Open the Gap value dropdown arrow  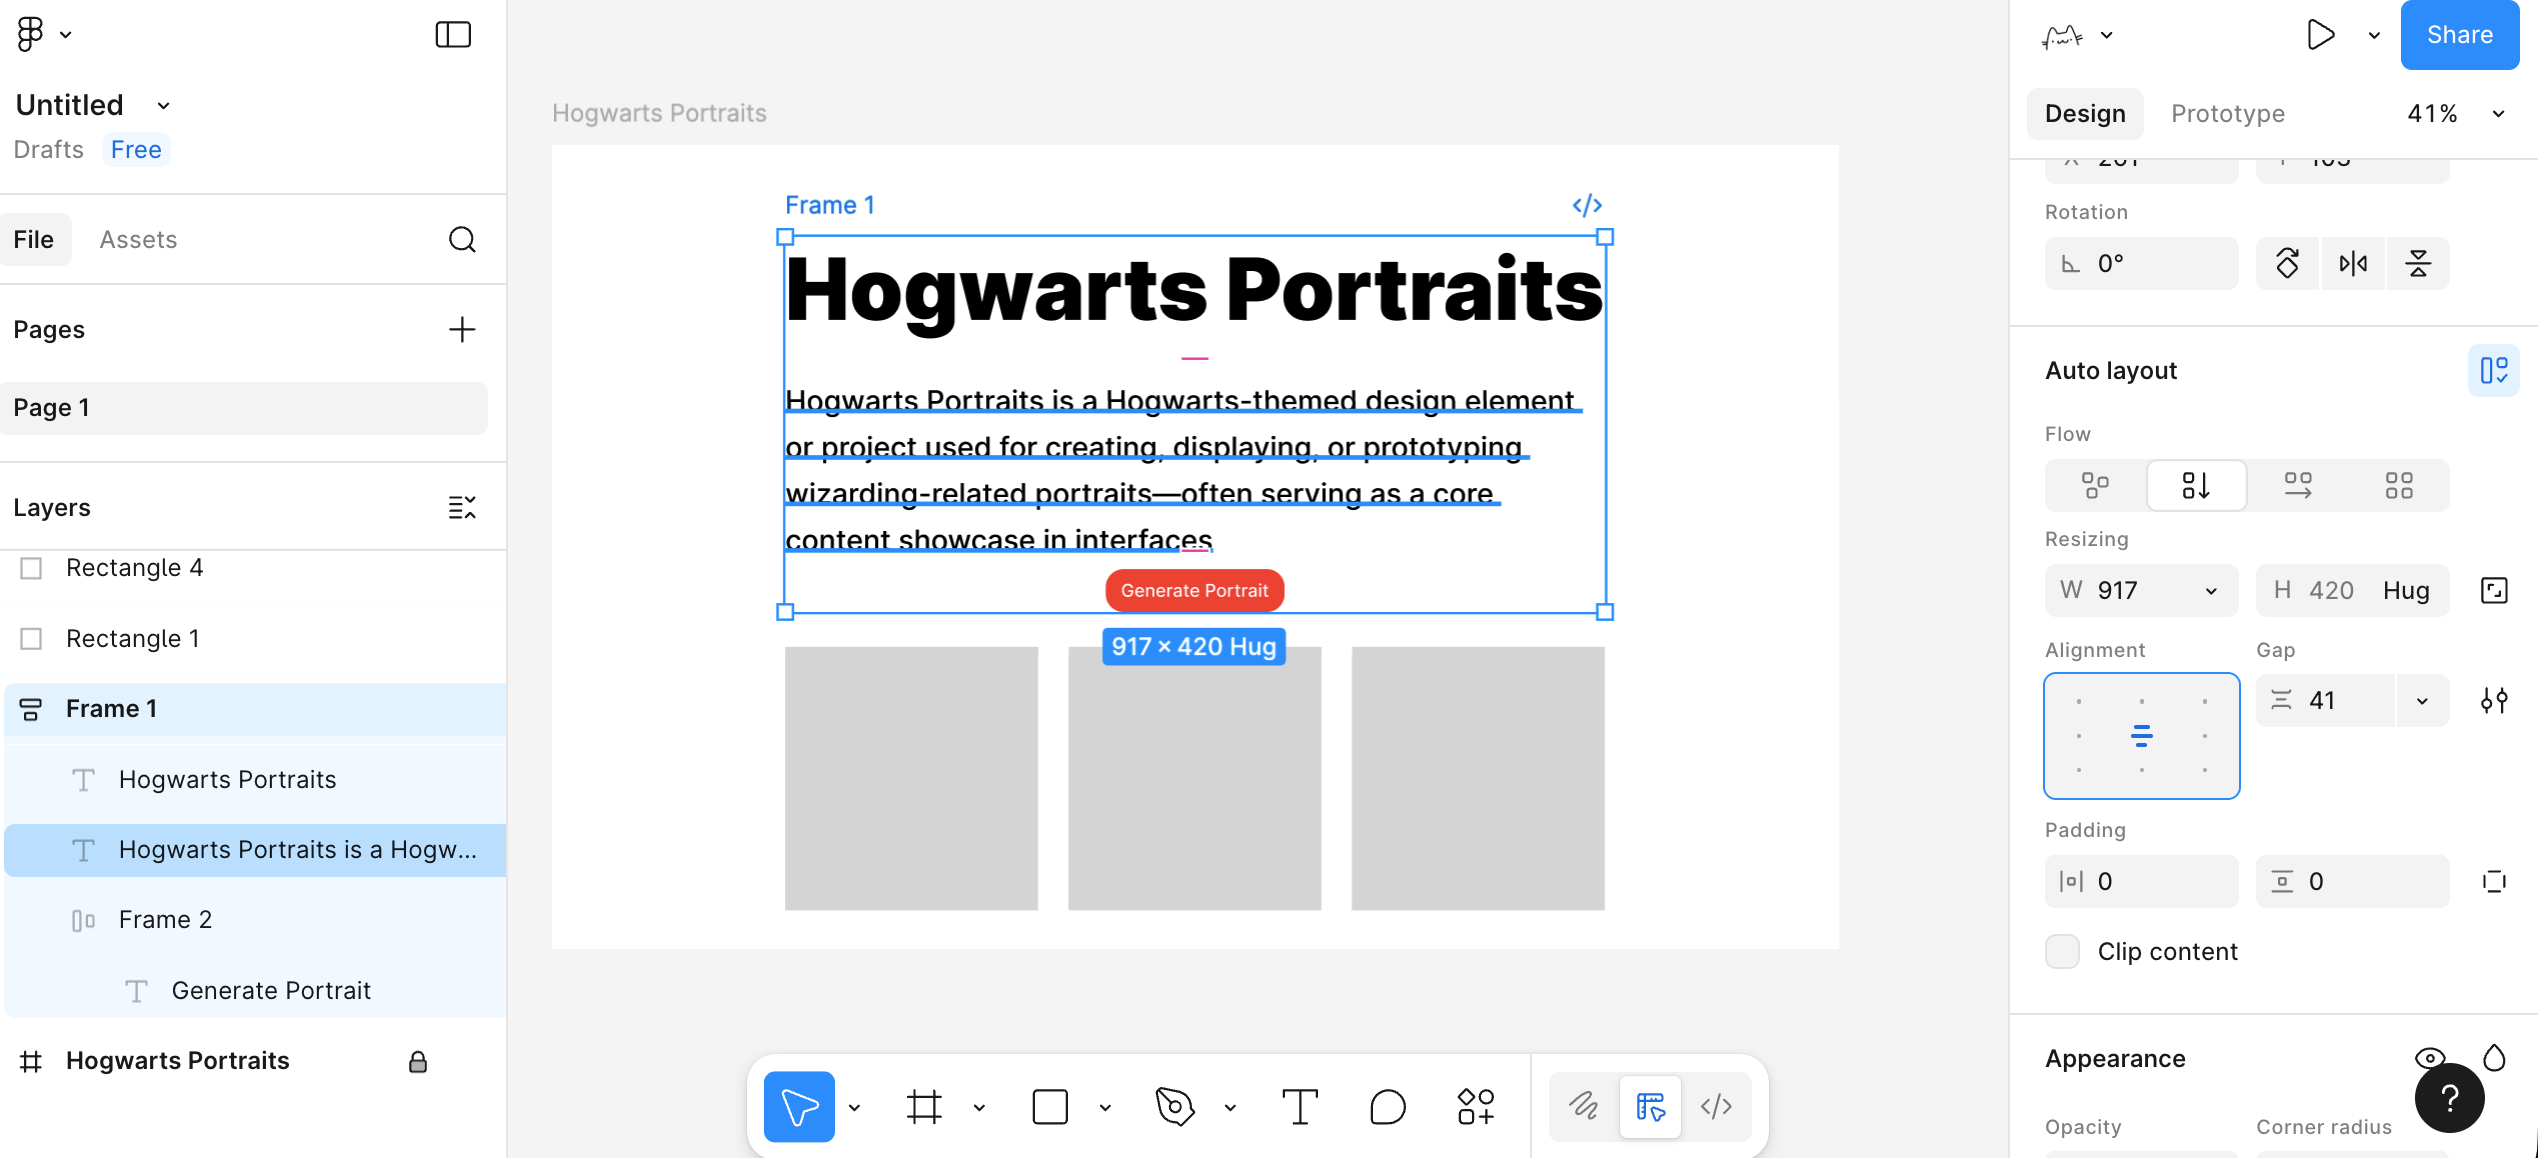pyautogui.click(x=2422, y=701)
